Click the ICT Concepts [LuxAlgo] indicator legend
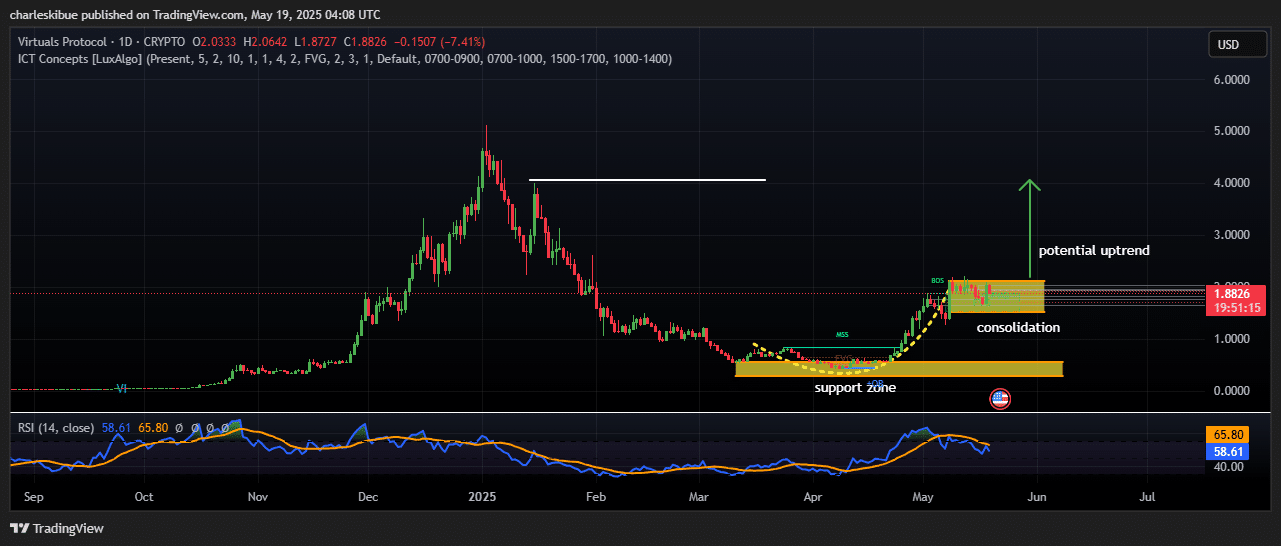 point(345,59)
